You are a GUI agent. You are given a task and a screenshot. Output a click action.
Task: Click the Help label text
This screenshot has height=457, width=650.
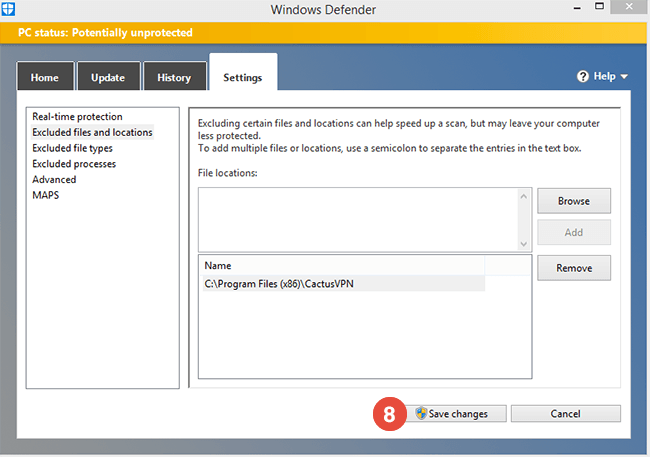(604, 76)
